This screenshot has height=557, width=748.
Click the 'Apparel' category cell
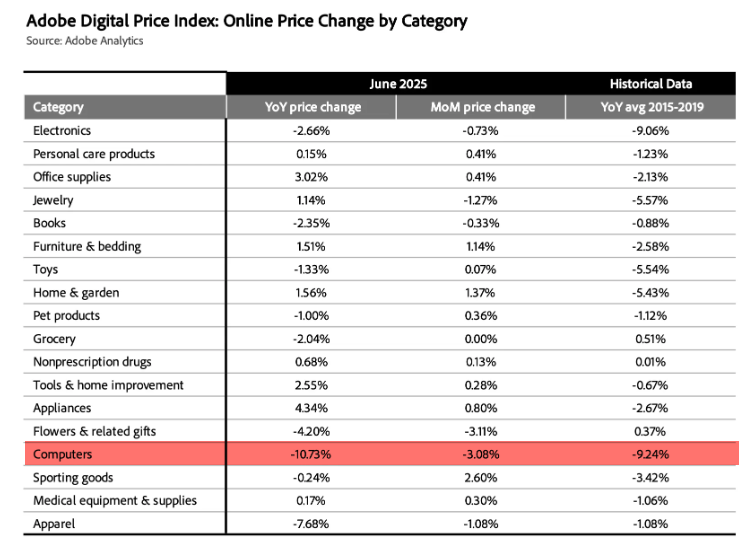[54, 524]
